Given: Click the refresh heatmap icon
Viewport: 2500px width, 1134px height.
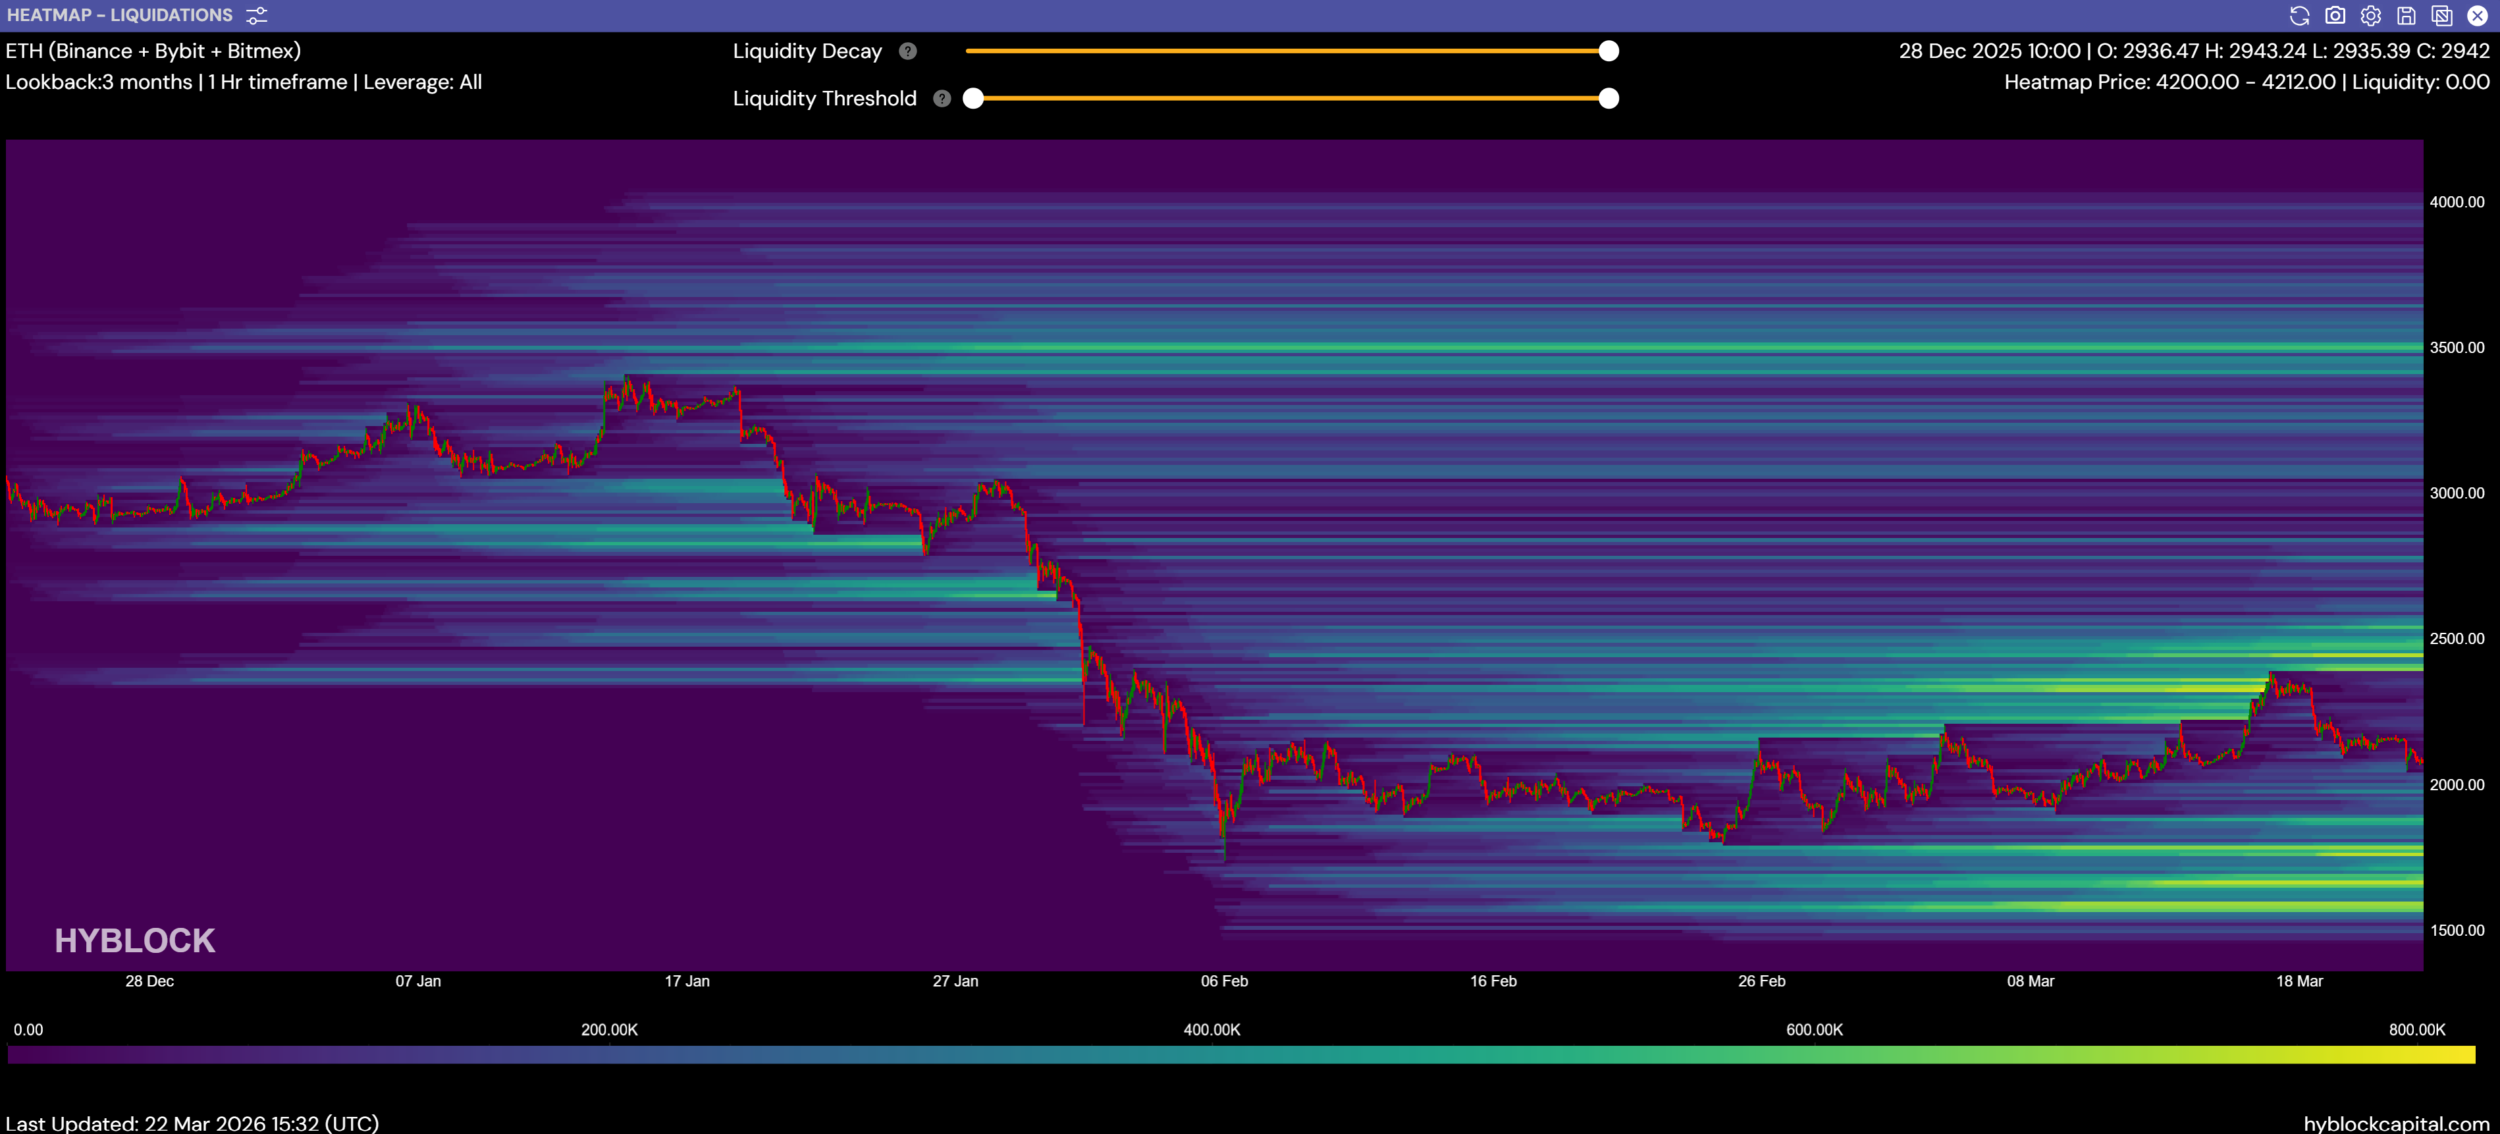Looking at the screenshot, I should click(x=2299, y=15).
